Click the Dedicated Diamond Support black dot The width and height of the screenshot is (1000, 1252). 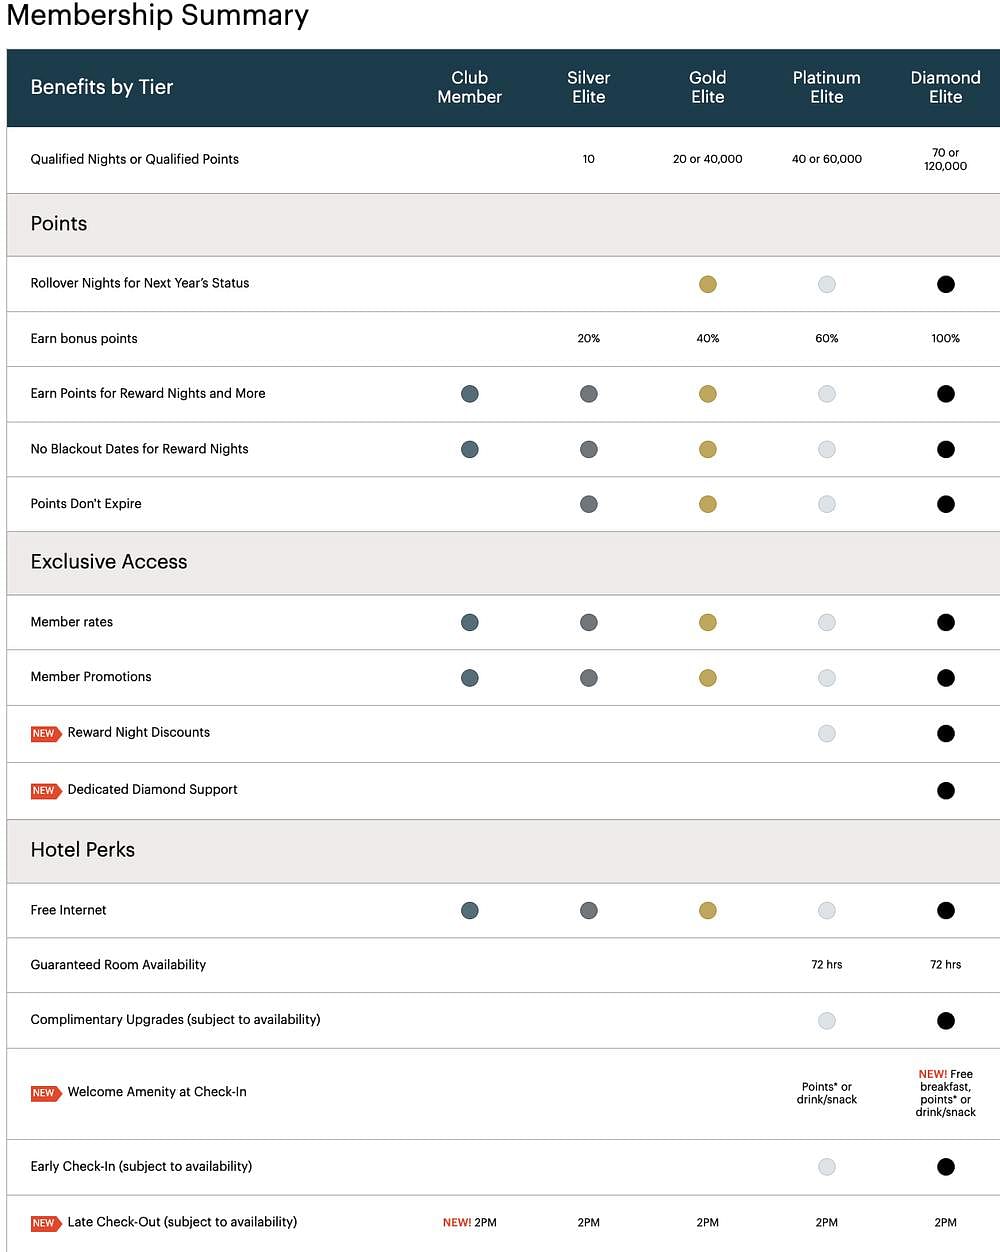click(x=946, y=791)
